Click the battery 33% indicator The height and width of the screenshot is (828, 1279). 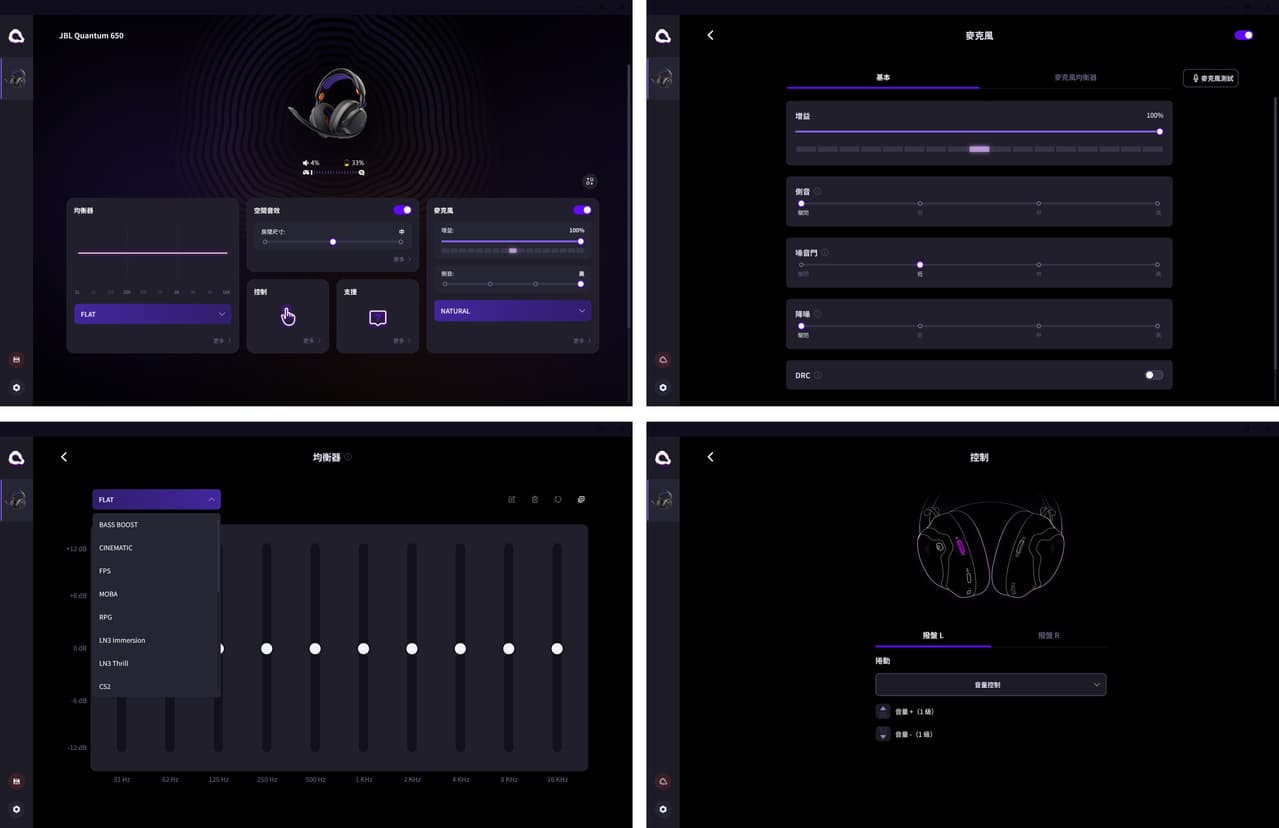point(354,162)
